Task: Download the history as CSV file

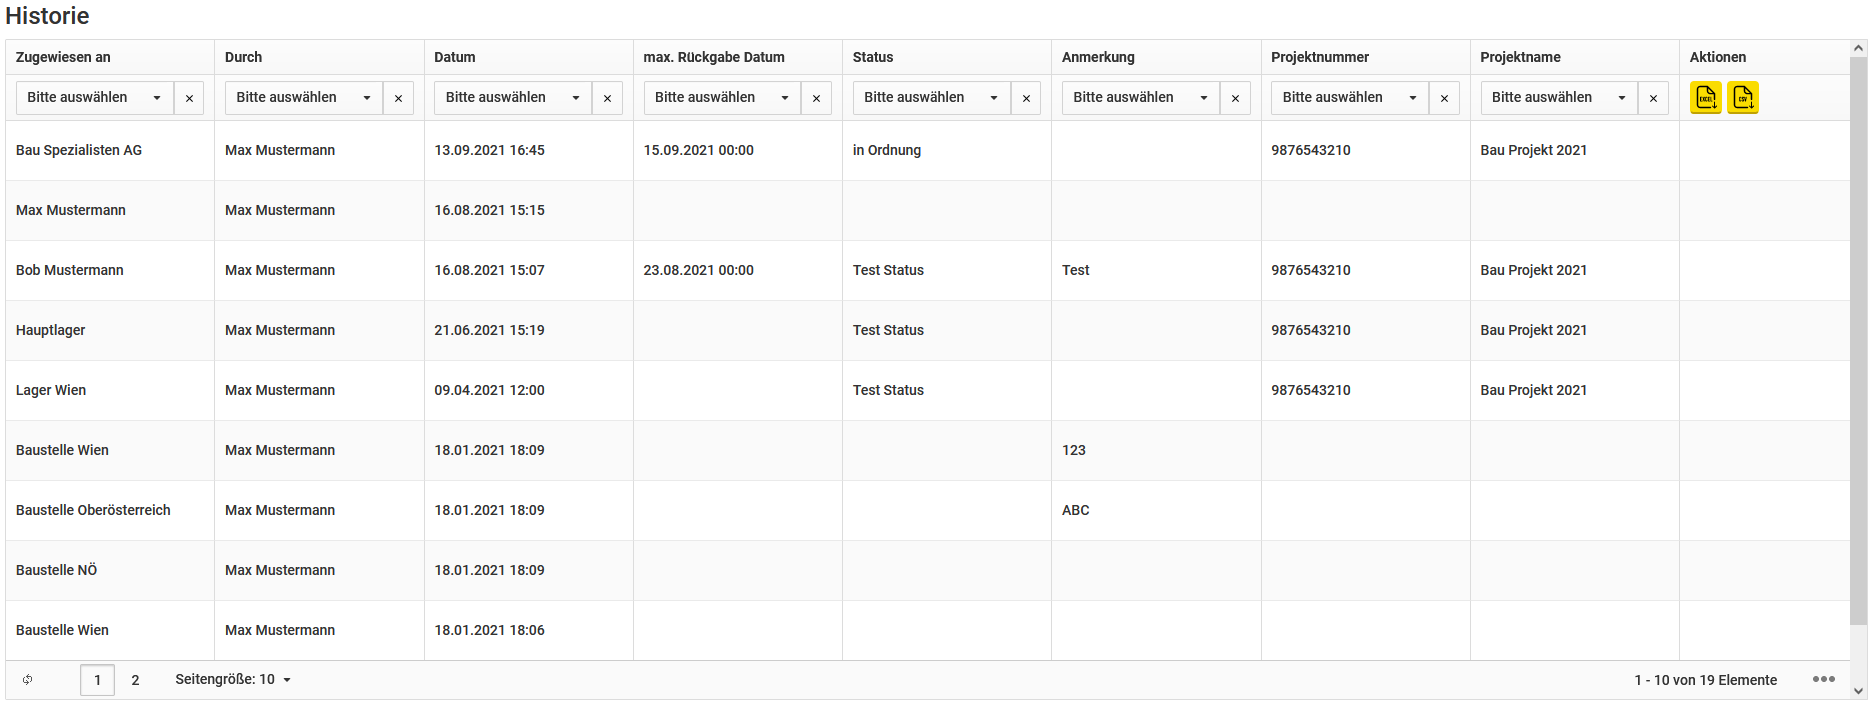Action: pyautogui.click(x=1743, y=98)
